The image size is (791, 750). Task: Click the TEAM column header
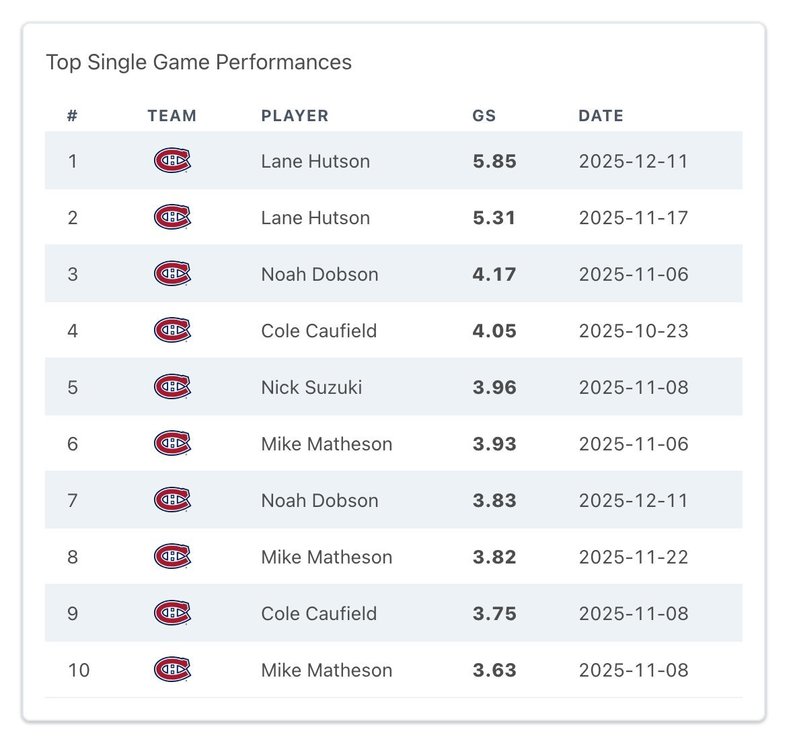172,116
